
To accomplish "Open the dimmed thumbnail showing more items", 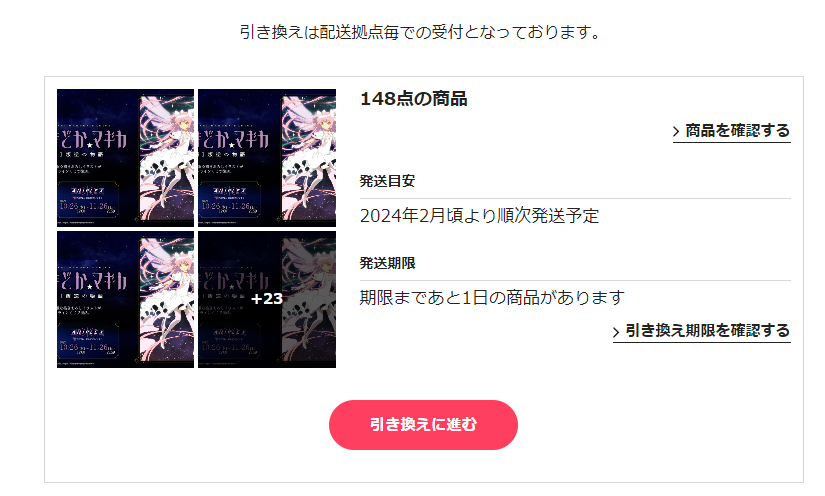I will [x=267, y=299].
